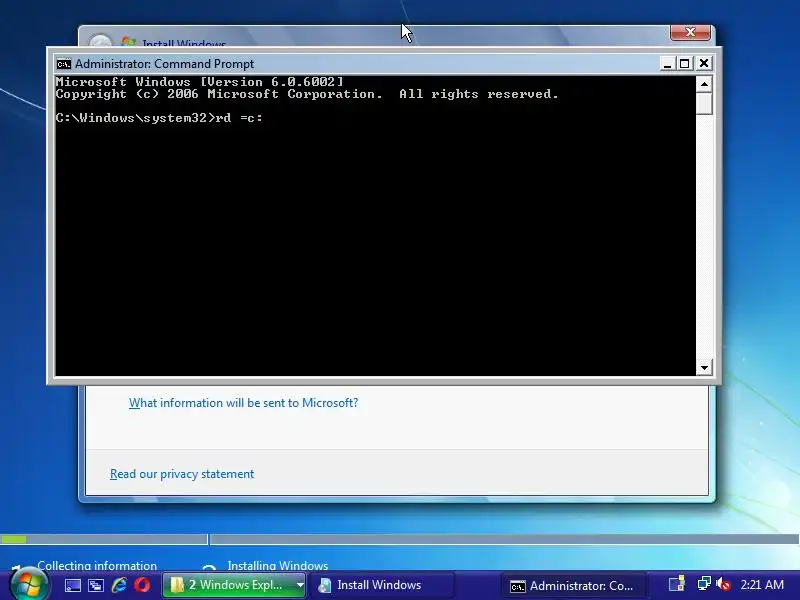Open the Start menu orb
Viewport: 800px width, 600px height.
[29, 585]
